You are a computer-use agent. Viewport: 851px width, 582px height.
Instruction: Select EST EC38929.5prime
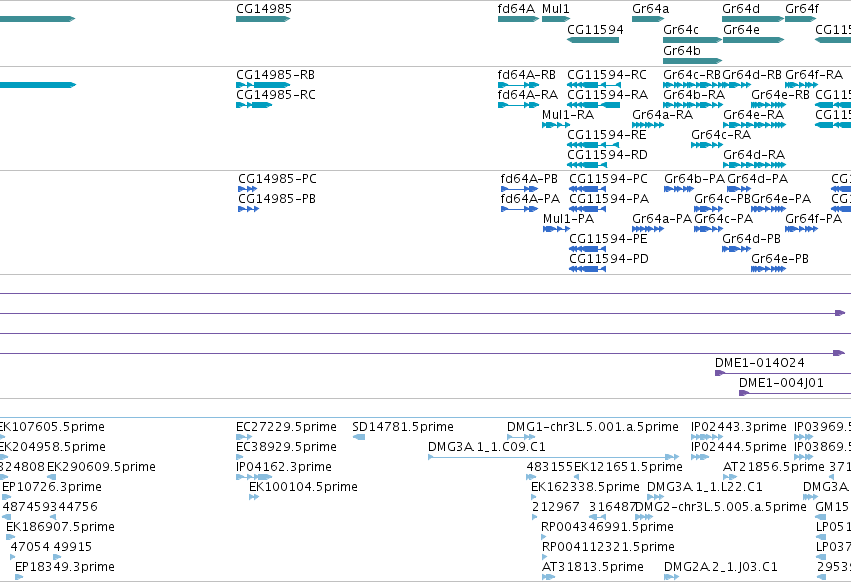click(240, 457)
